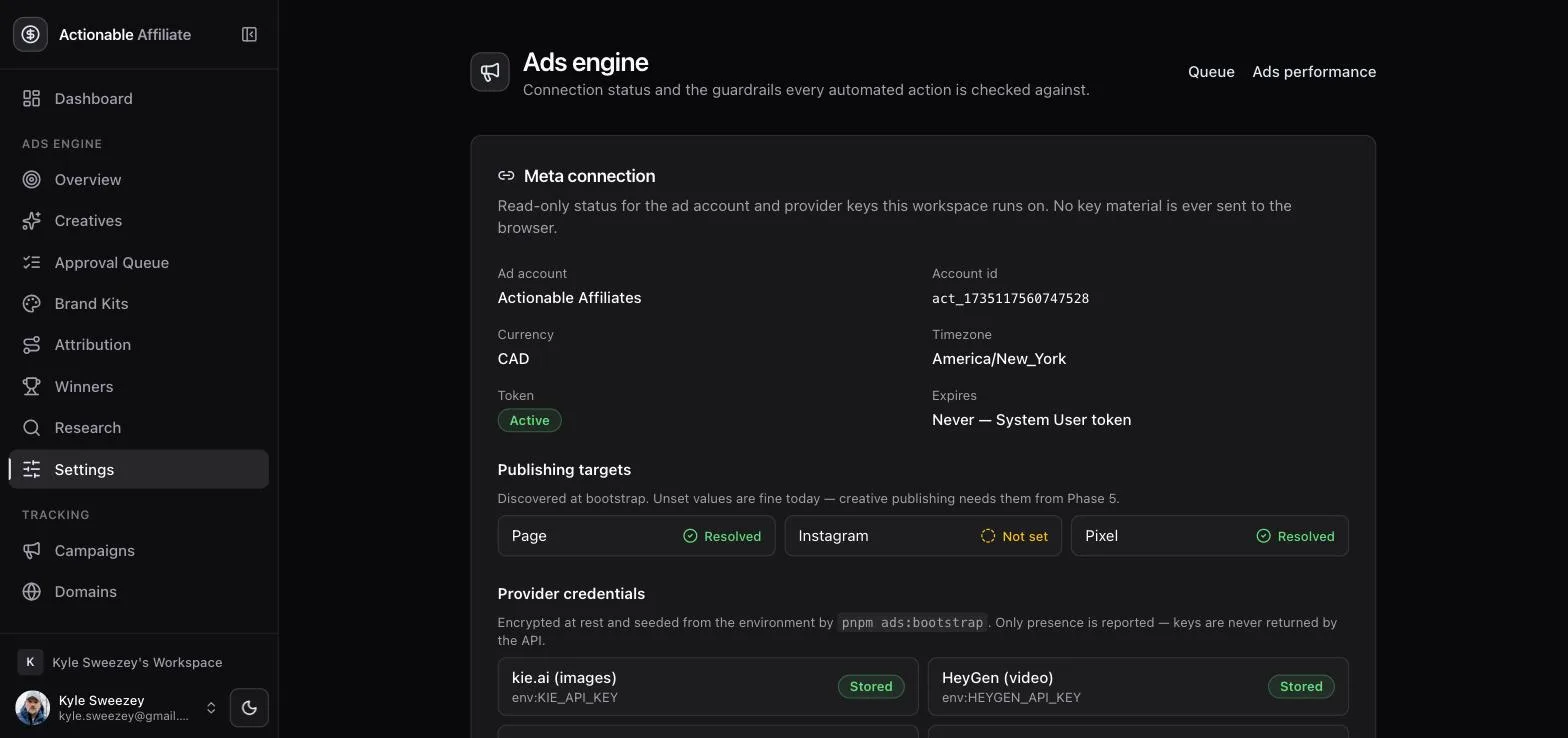1568x738 pixels.
Task: Toggle dark mode with the moon button
Action: coord(249,708)
